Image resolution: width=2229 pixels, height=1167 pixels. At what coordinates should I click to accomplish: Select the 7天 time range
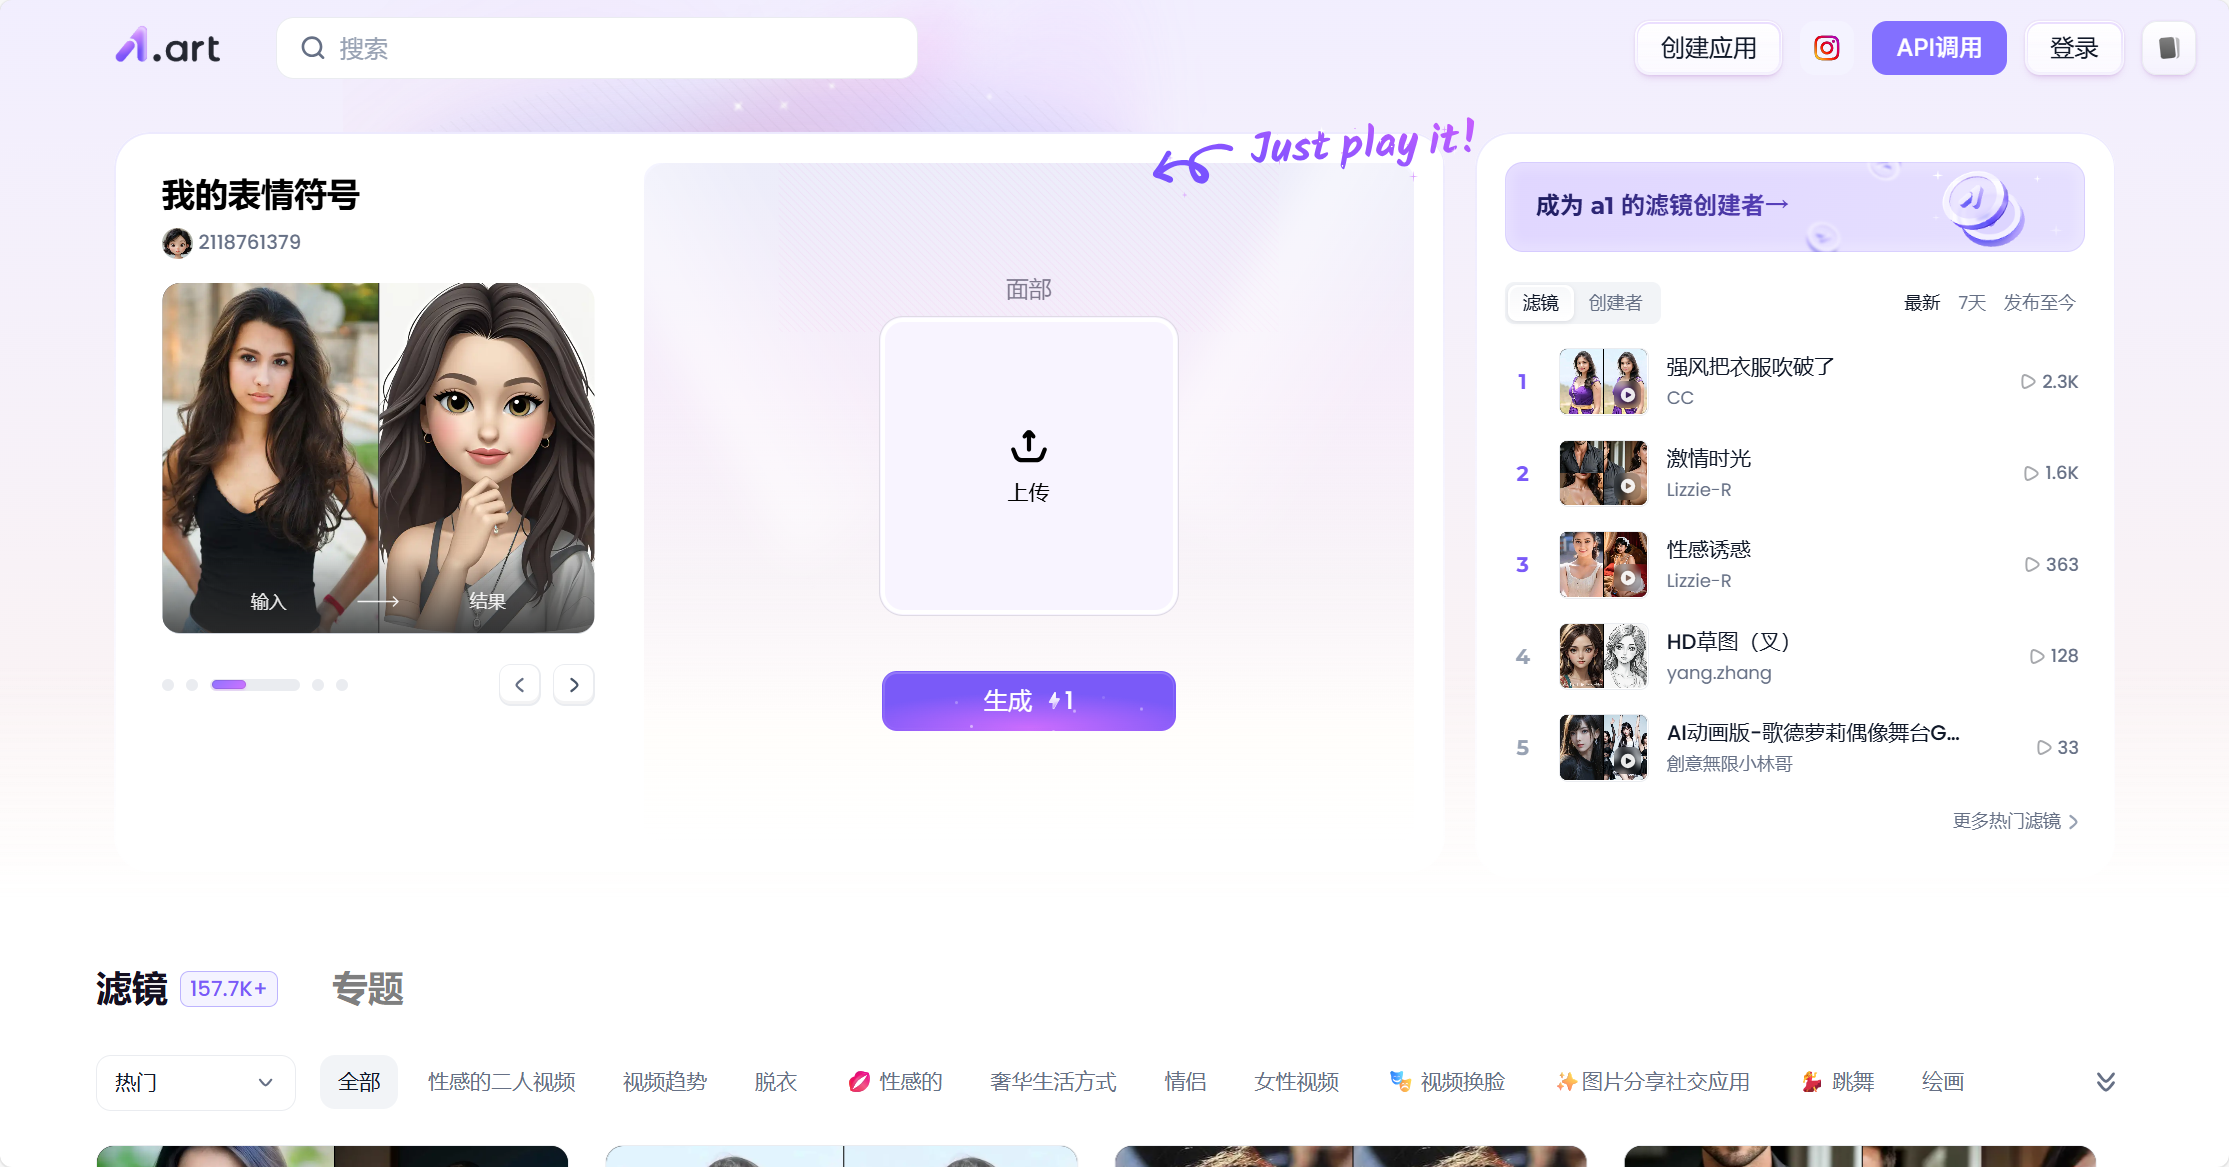click(1971, 303)
